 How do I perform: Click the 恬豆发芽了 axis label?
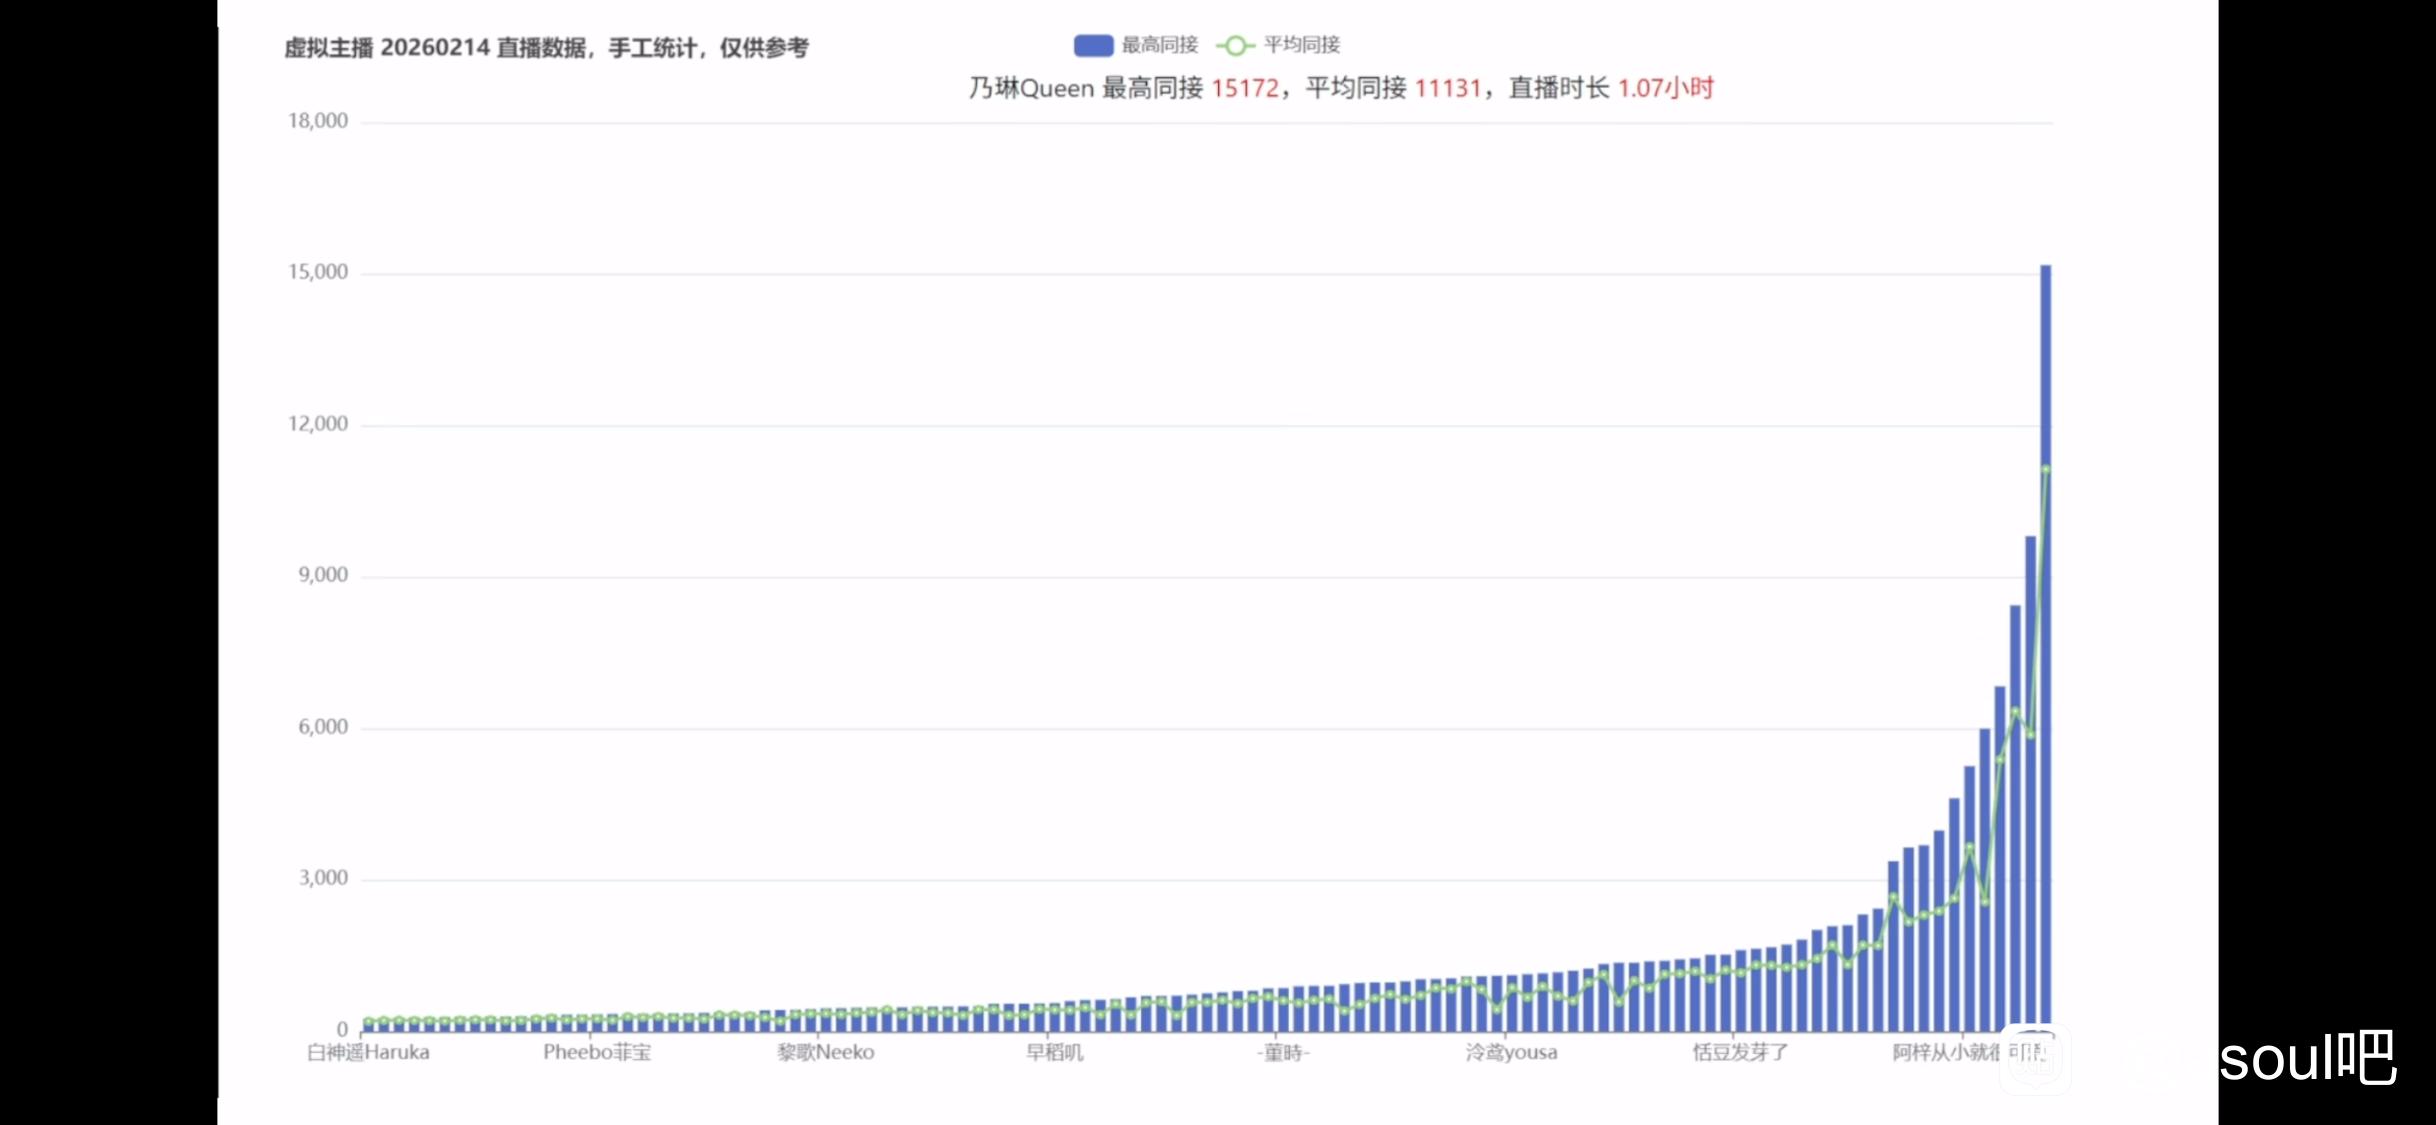click(x=1740, y=1052)
